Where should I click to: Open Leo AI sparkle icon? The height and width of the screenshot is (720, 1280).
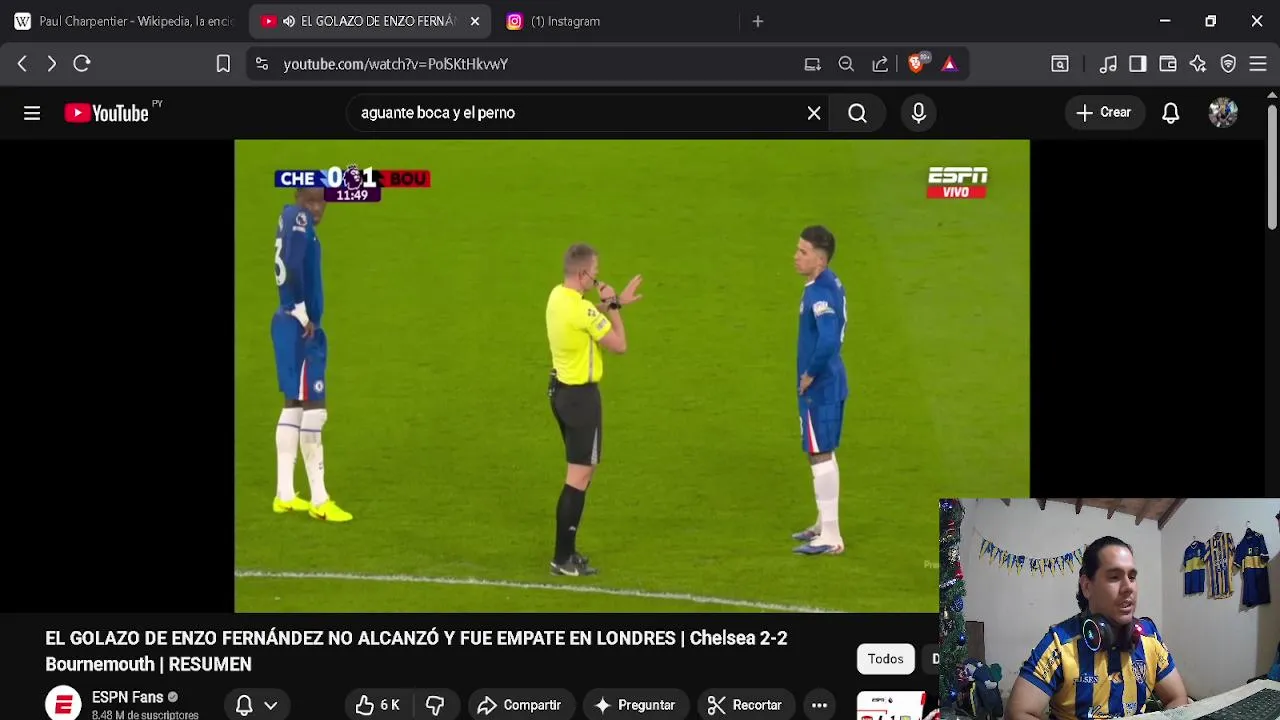pos(1198,64)
